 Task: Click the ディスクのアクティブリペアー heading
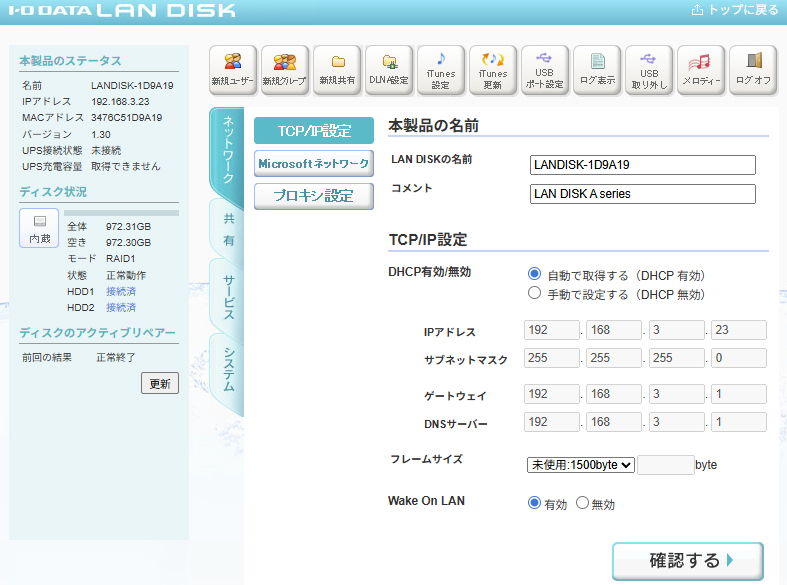tap(98, 332)
